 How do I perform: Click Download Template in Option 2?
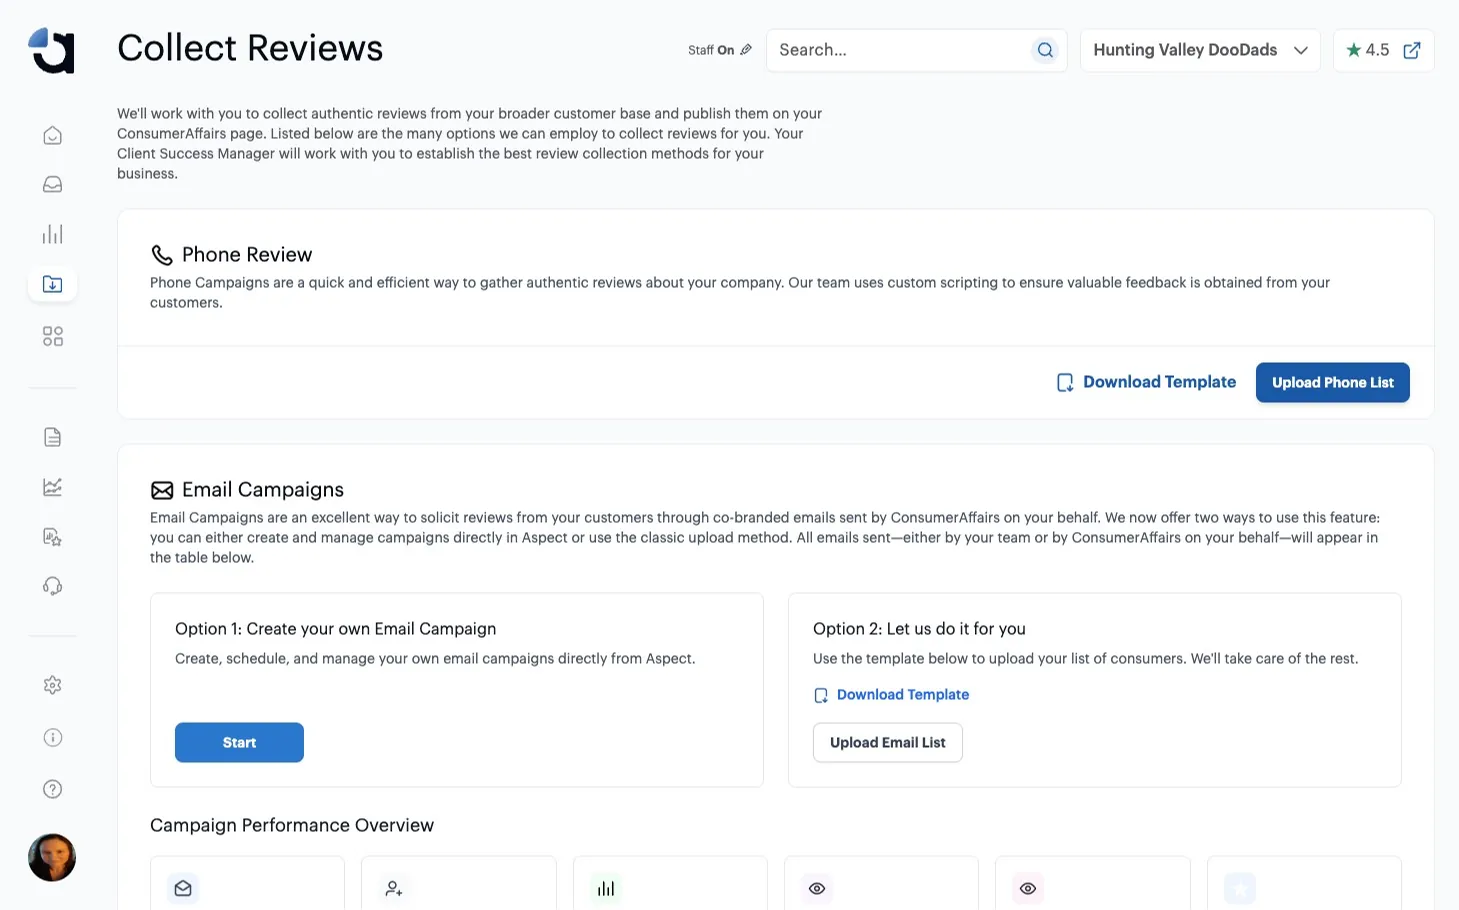(891, 694)
